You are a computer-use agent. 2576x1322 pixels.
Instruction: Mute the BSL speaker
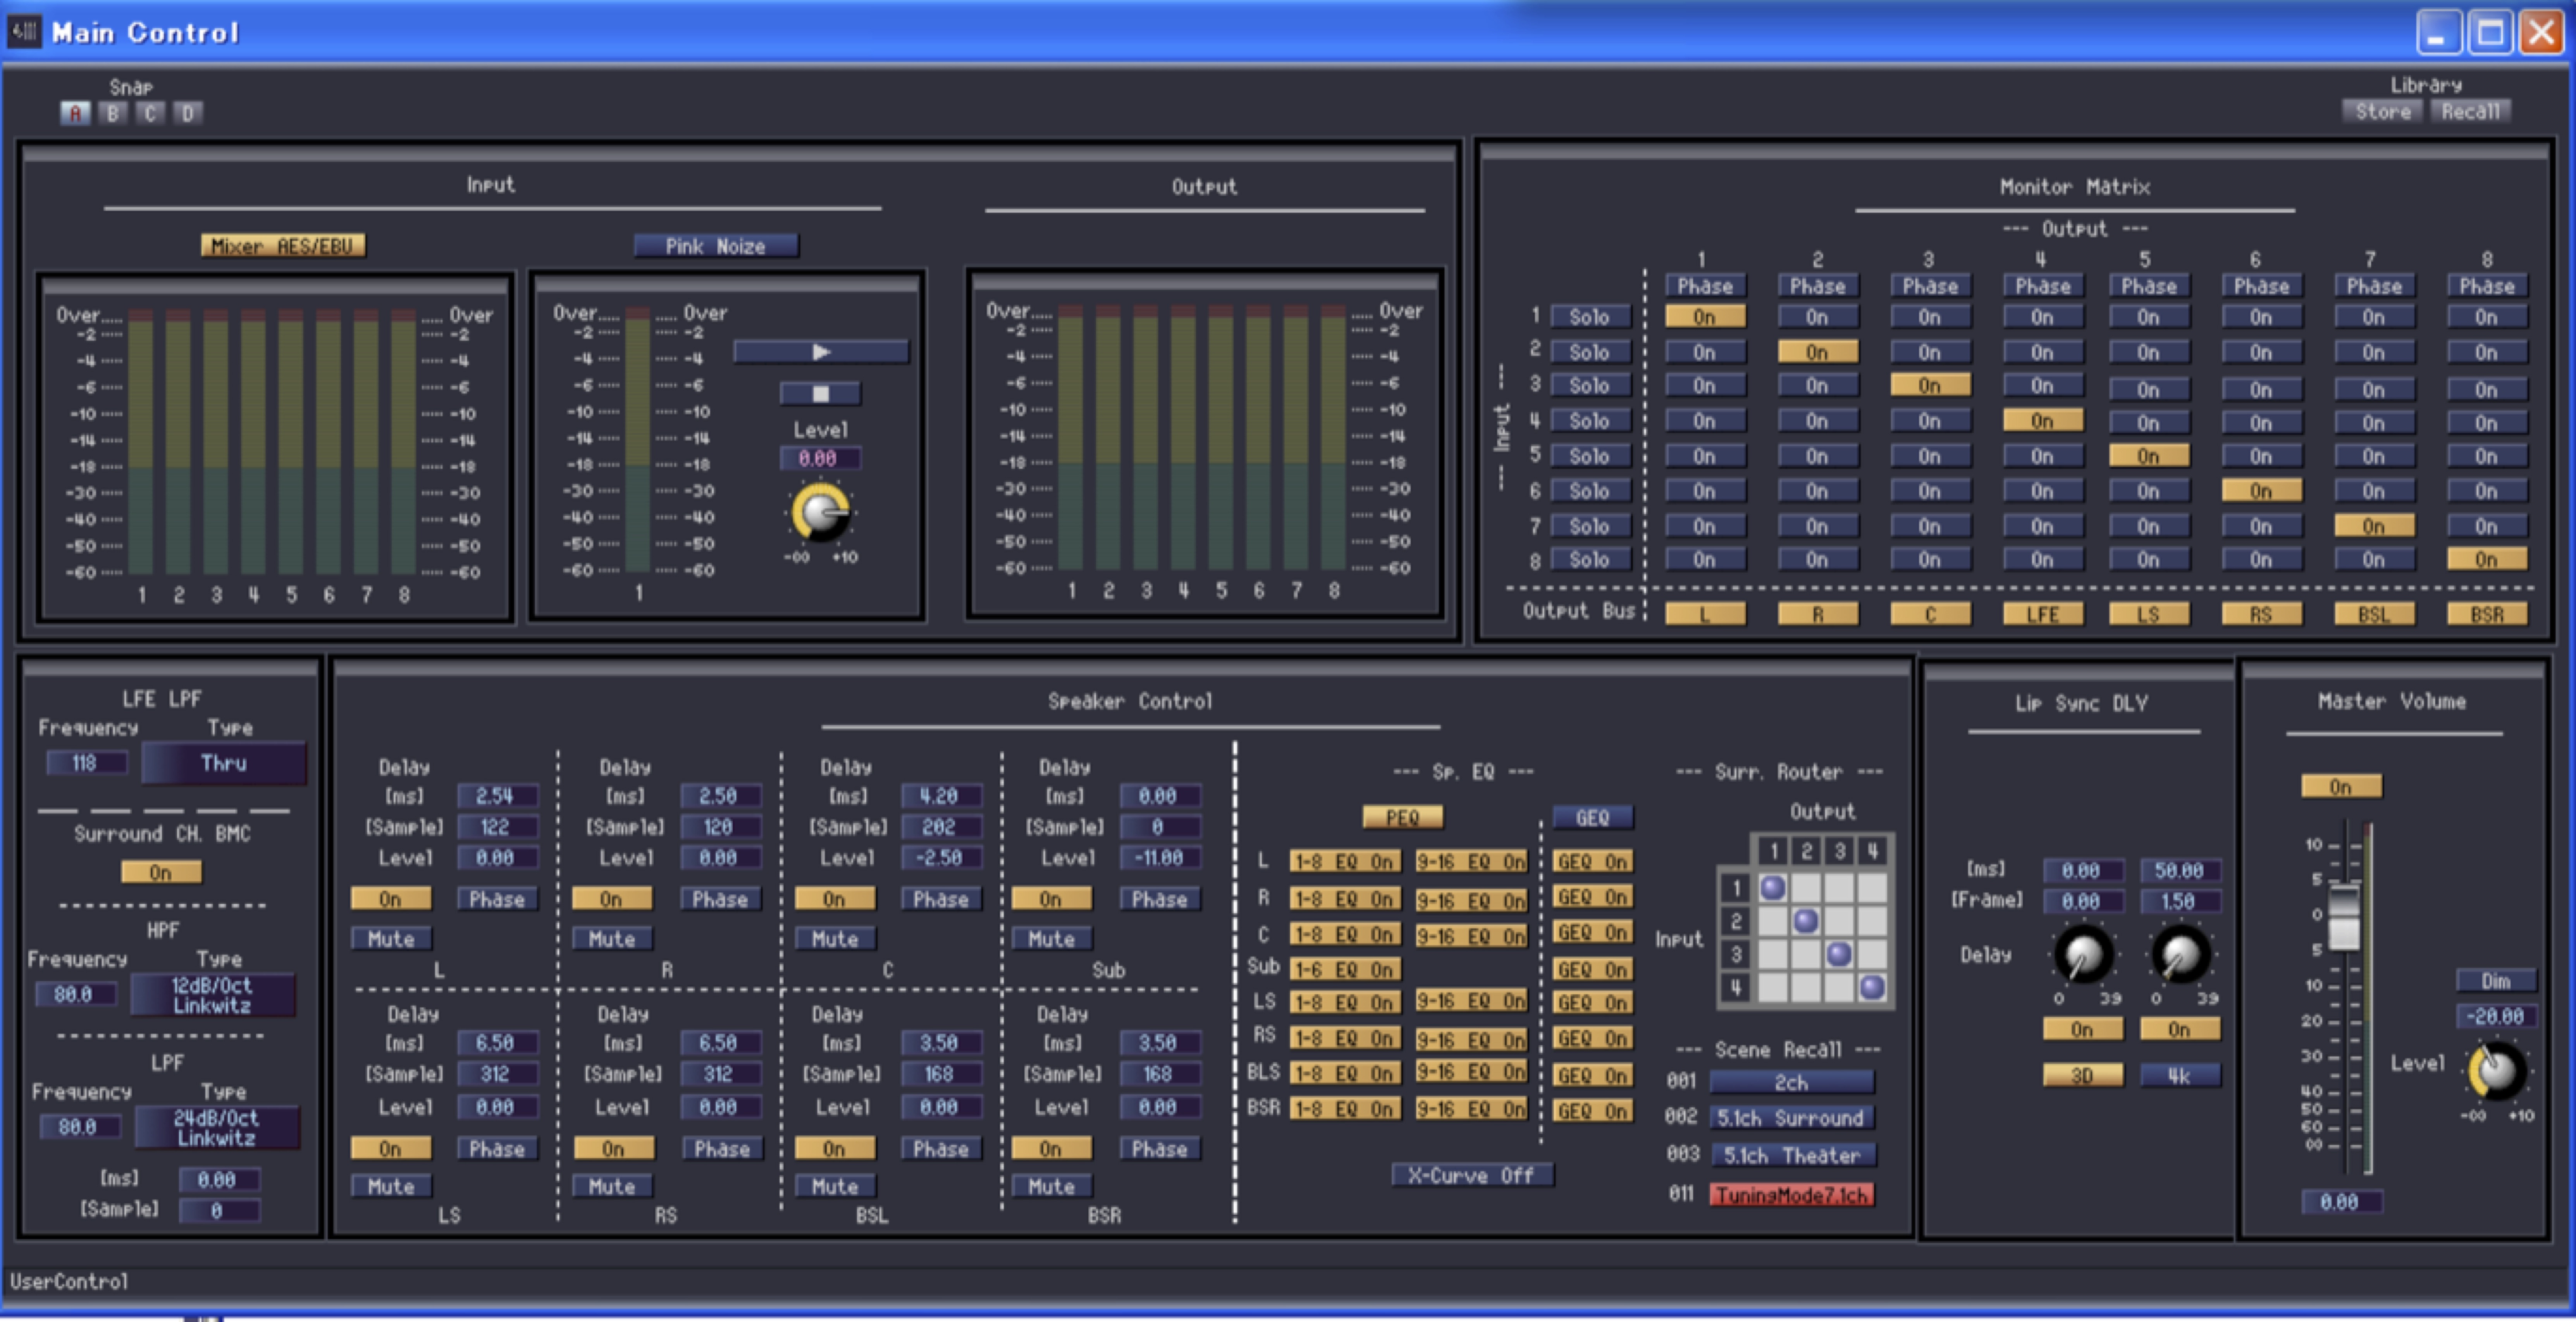[x=835, y=1187]
